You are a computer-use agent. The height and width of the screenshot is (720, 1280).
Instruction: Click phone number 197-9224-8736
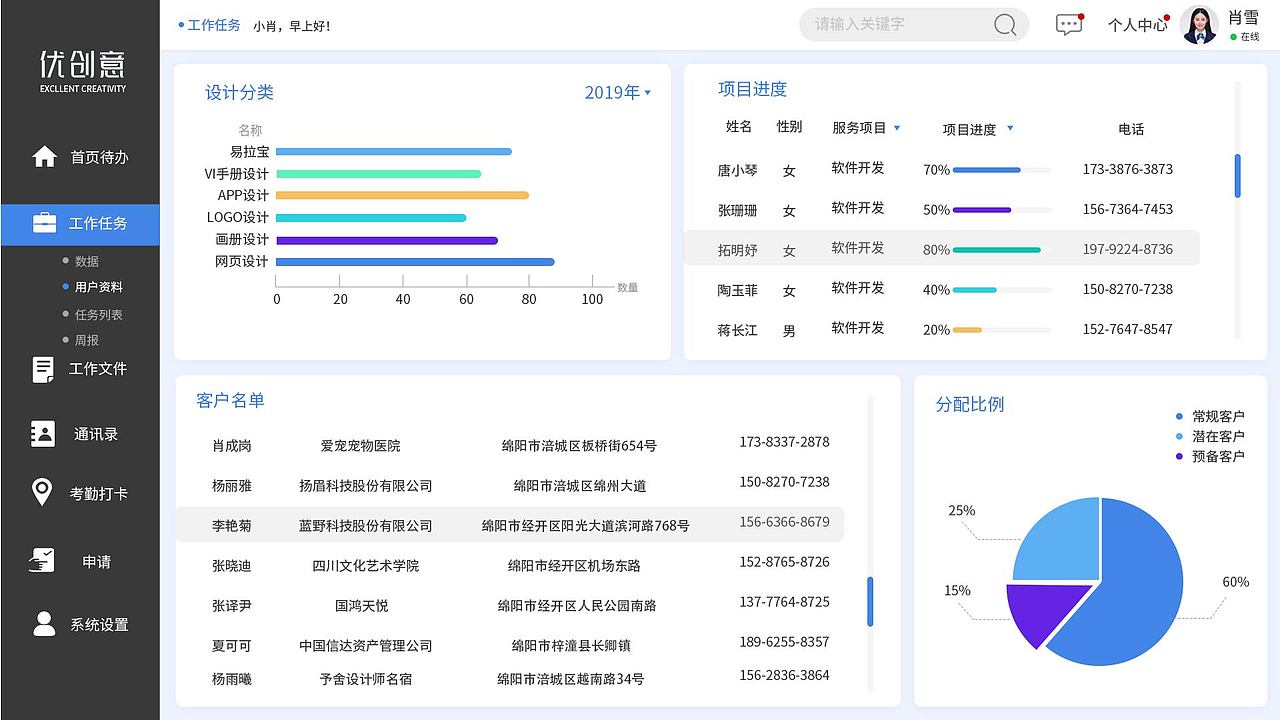click(x=1128, y=249)
